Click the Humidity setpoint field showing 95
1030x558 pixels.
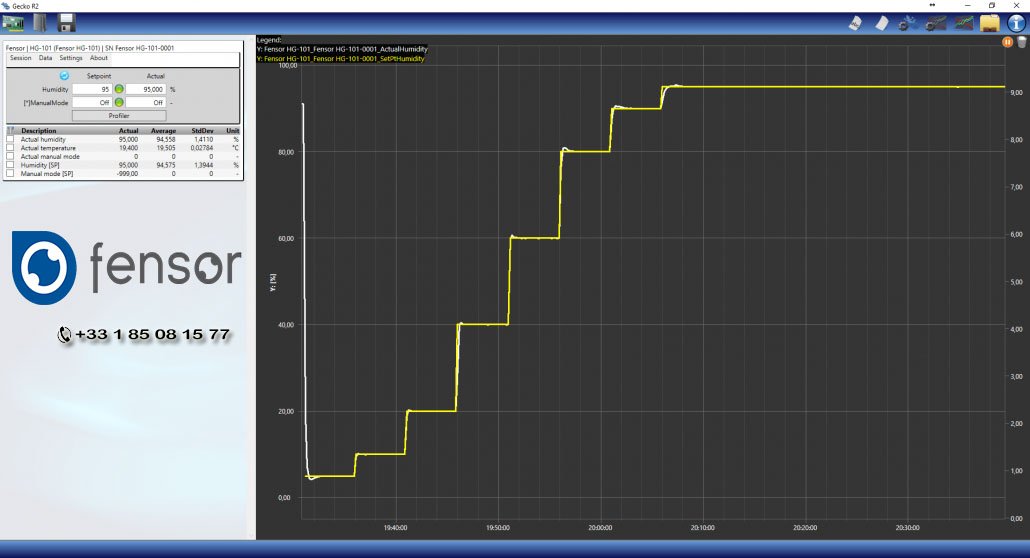(92, 89)
